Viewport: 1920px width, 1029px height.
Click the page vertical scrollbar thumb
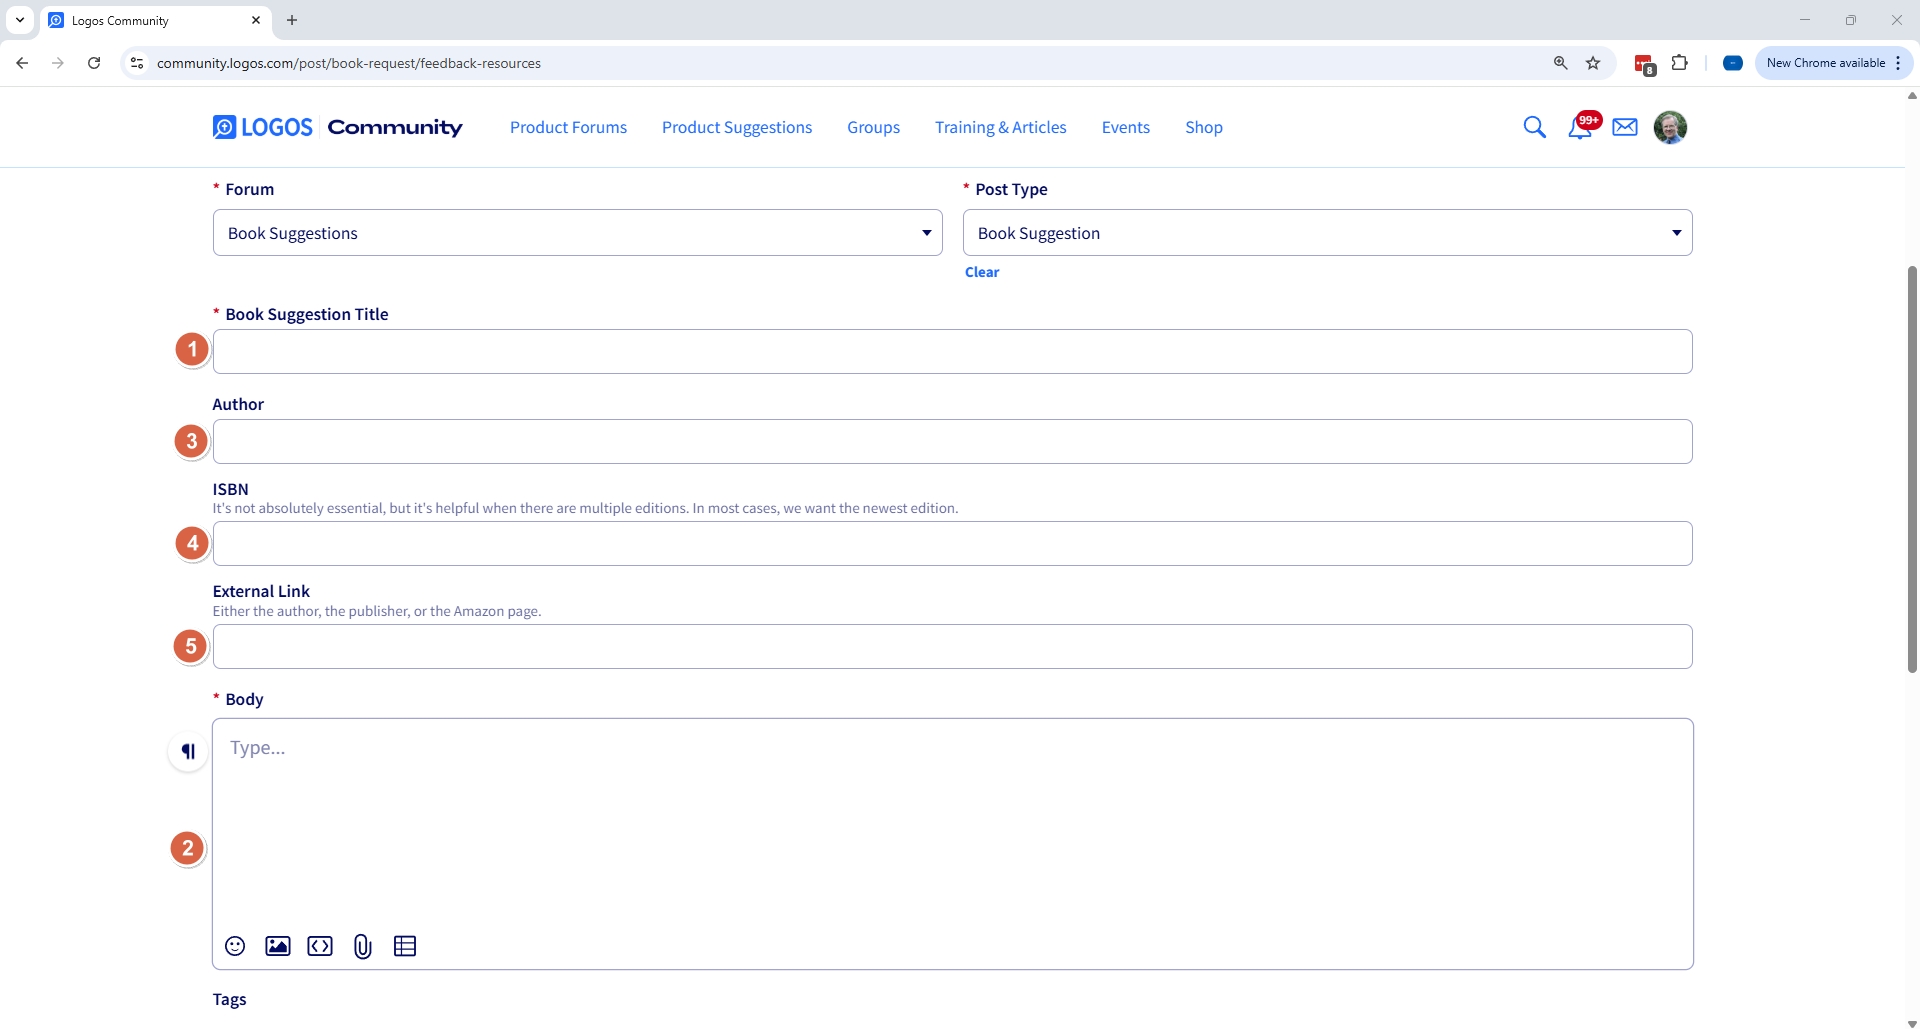point(1912,469)
